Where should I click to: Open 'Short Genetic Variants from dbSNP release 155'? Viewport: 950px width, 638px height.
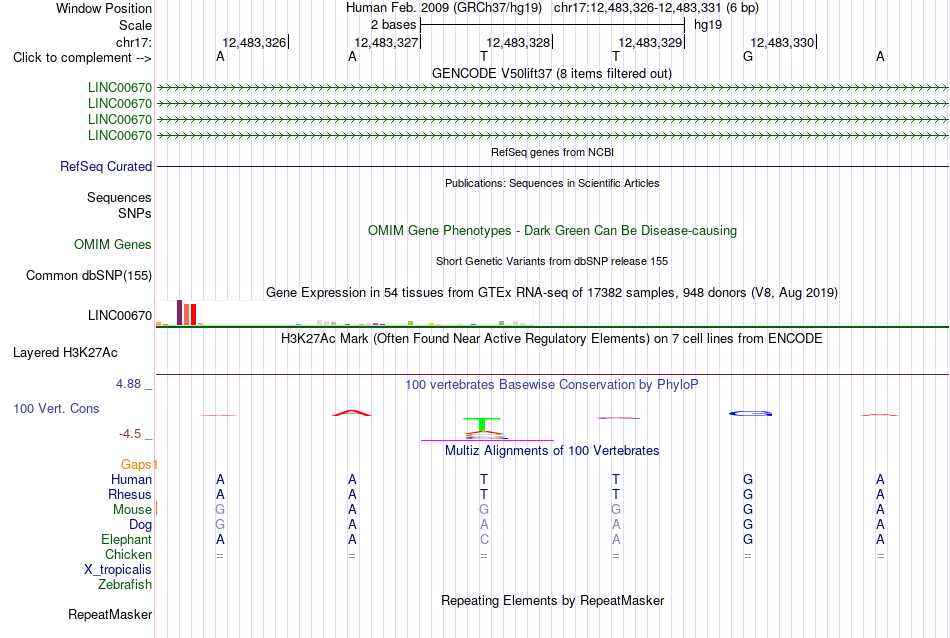(x=552, y=261)
